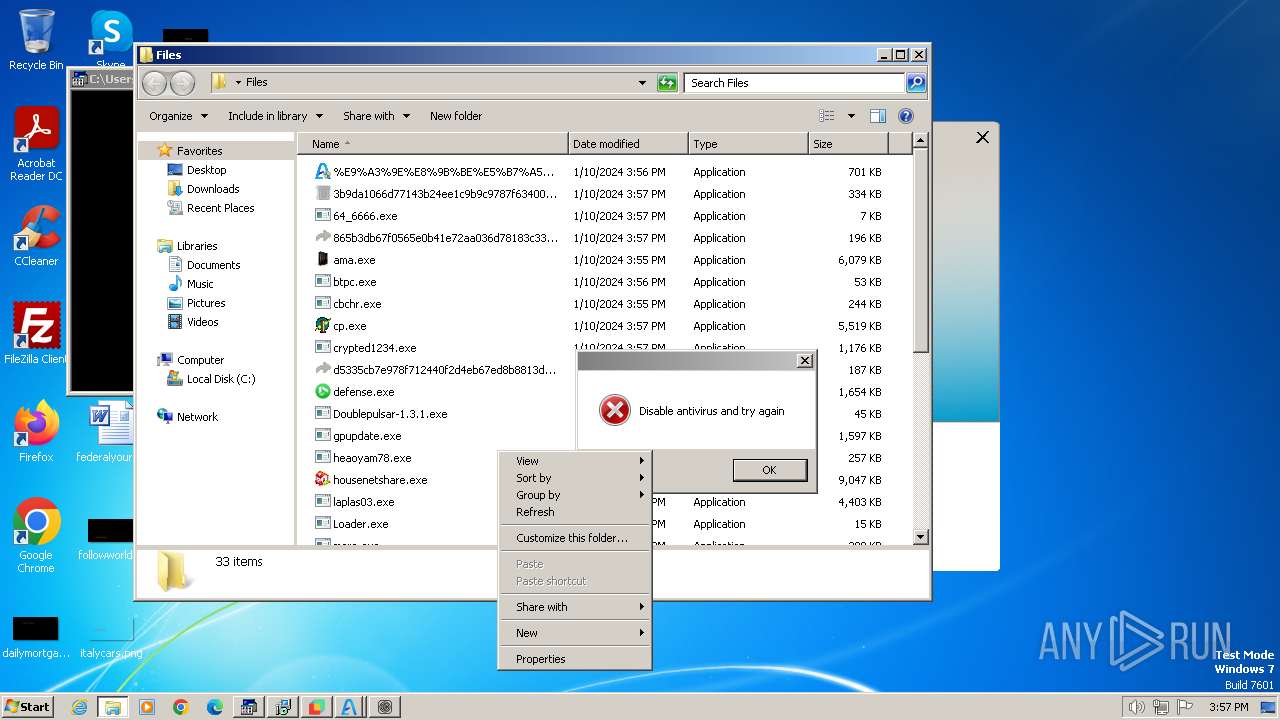Open the Group by submenu
This screenshot has width=1280, height=720.
pos(575,495)
